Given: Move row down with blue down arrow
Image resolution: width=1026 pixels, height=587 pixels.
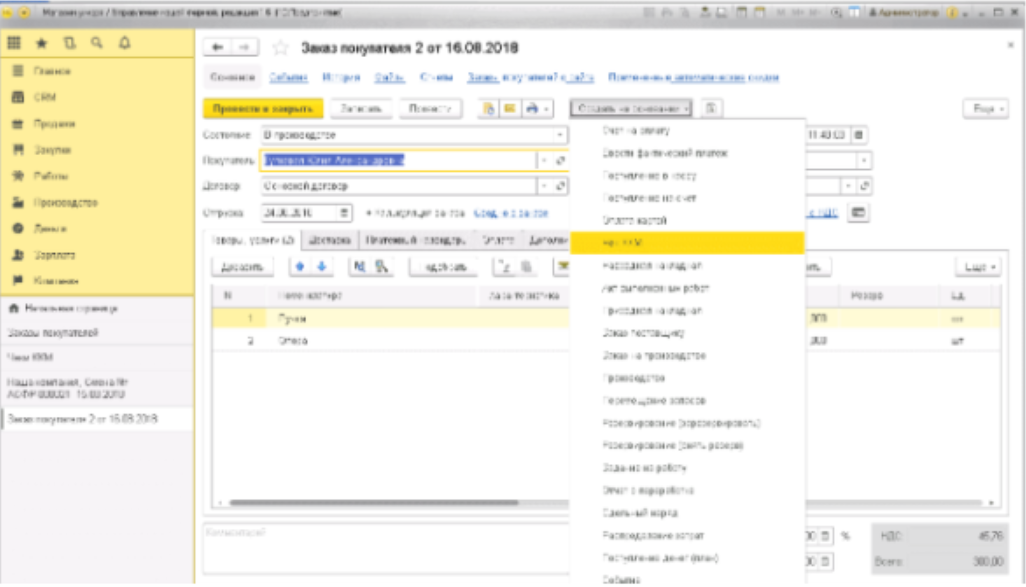Looking at the screenshot, I should tap(321, 267).
